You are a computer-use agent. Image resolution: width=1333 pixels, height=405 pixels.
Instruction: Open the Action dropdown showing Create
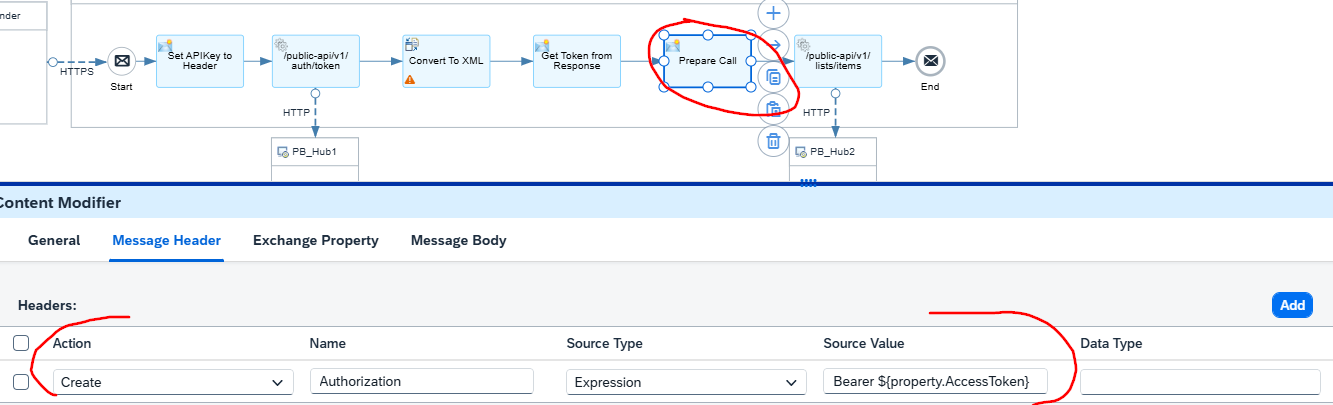click(x=173, y=382)
